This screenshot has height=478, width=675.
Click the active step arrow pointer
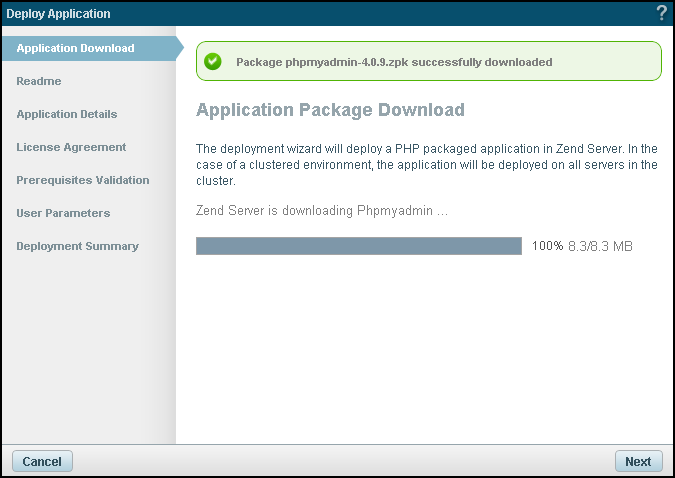pos(179,48)
